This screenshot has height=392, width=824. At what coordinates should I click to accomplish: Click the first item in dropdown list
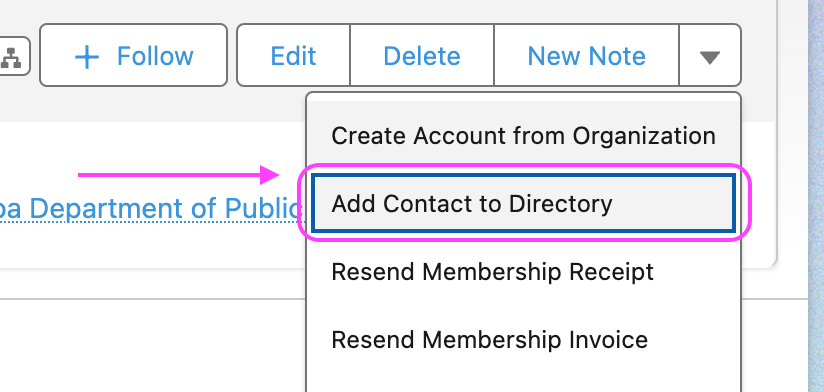pyautogui.click(x=523, y=136)
